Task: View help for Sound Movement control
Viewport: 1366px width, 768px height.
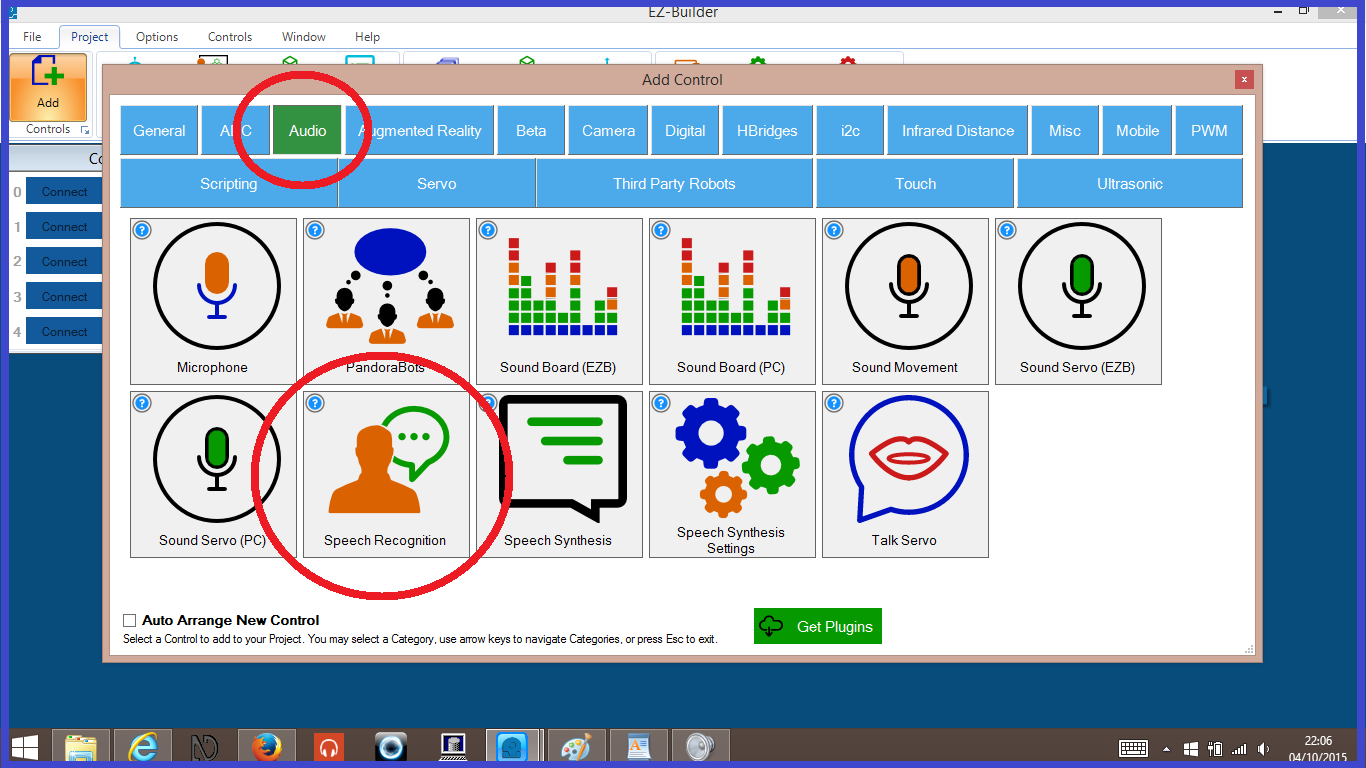Action: pos(834,230)
